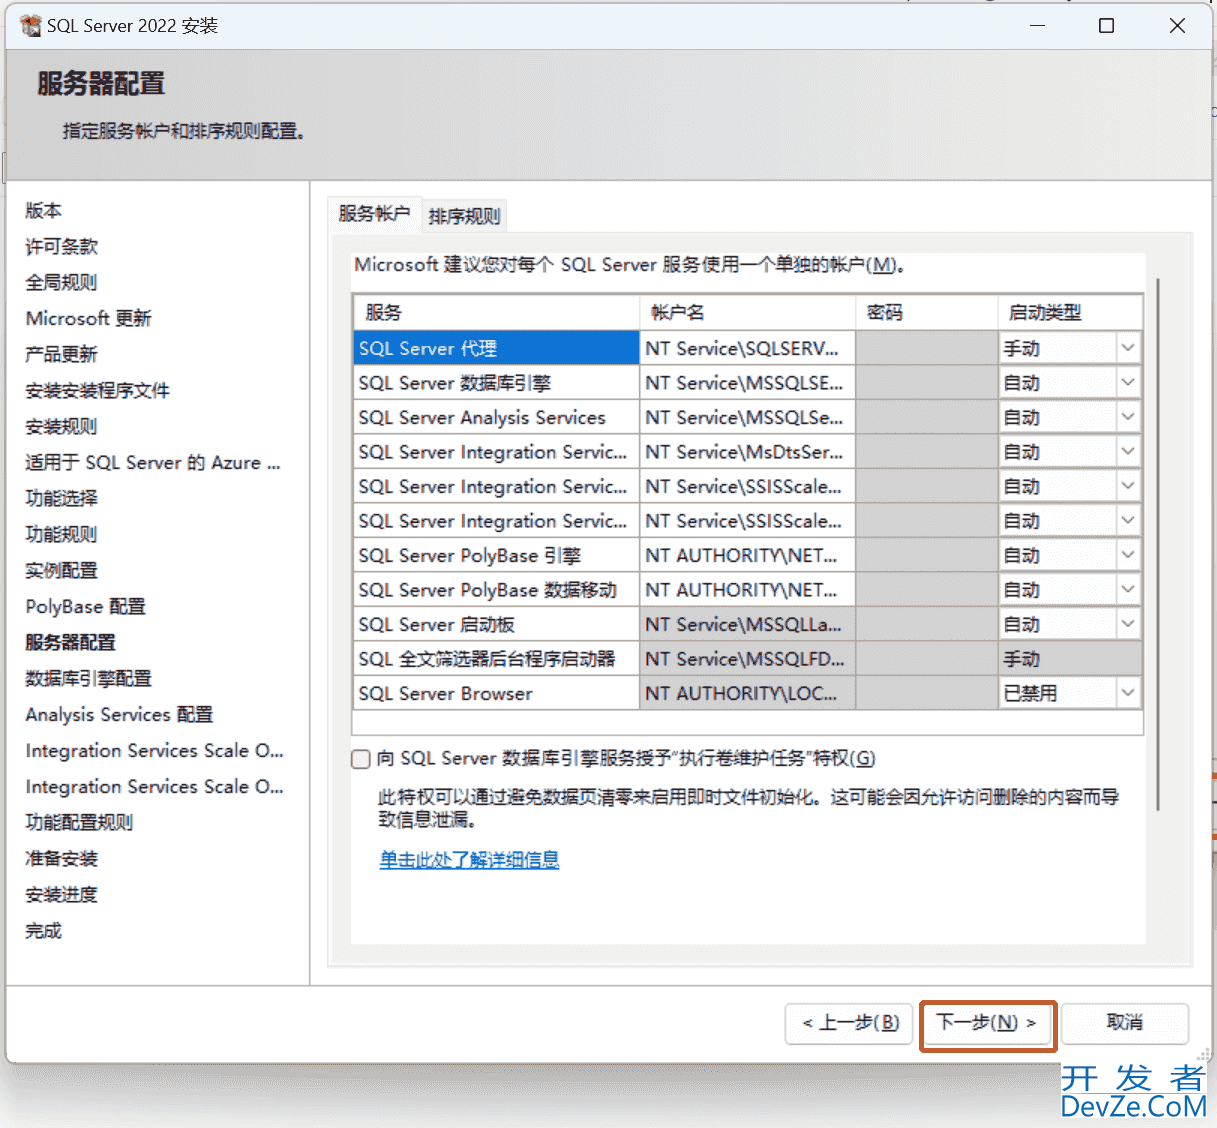Click 服务器配置 step in the sidebar
1217x1128 pixels.
[71, 642]
